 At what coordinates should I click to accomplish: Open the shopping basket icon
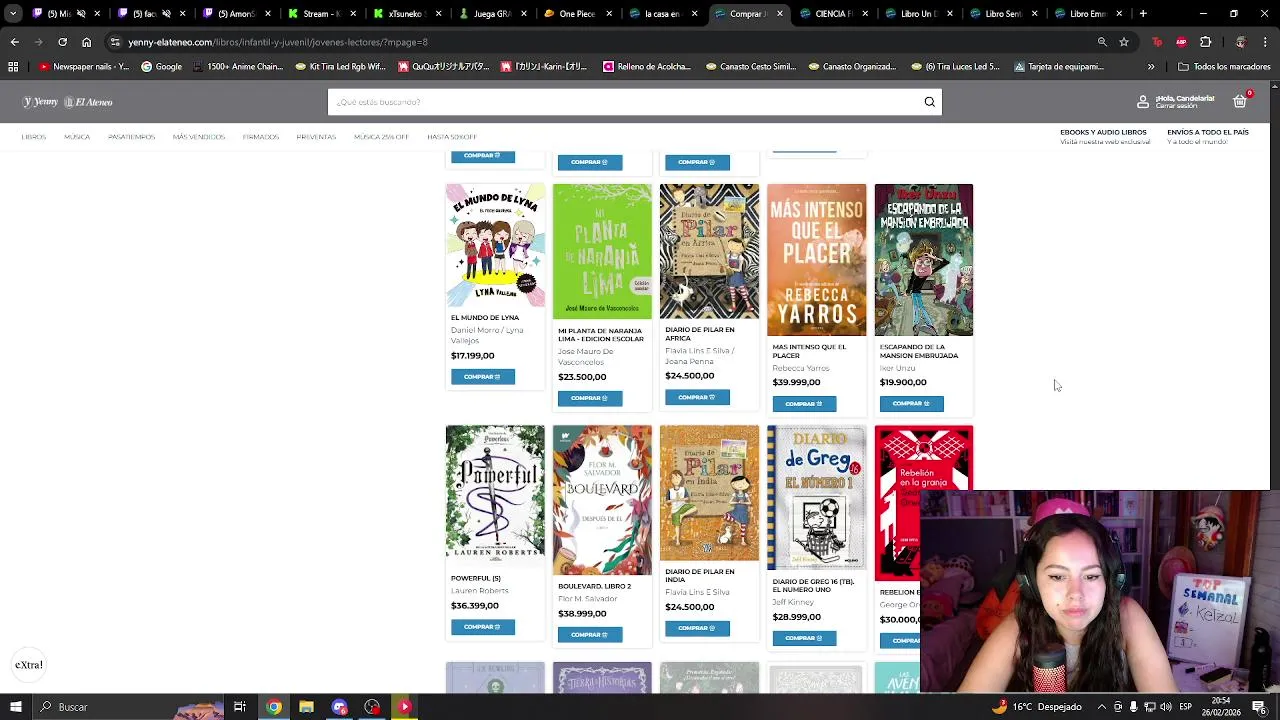[1240, 101]
